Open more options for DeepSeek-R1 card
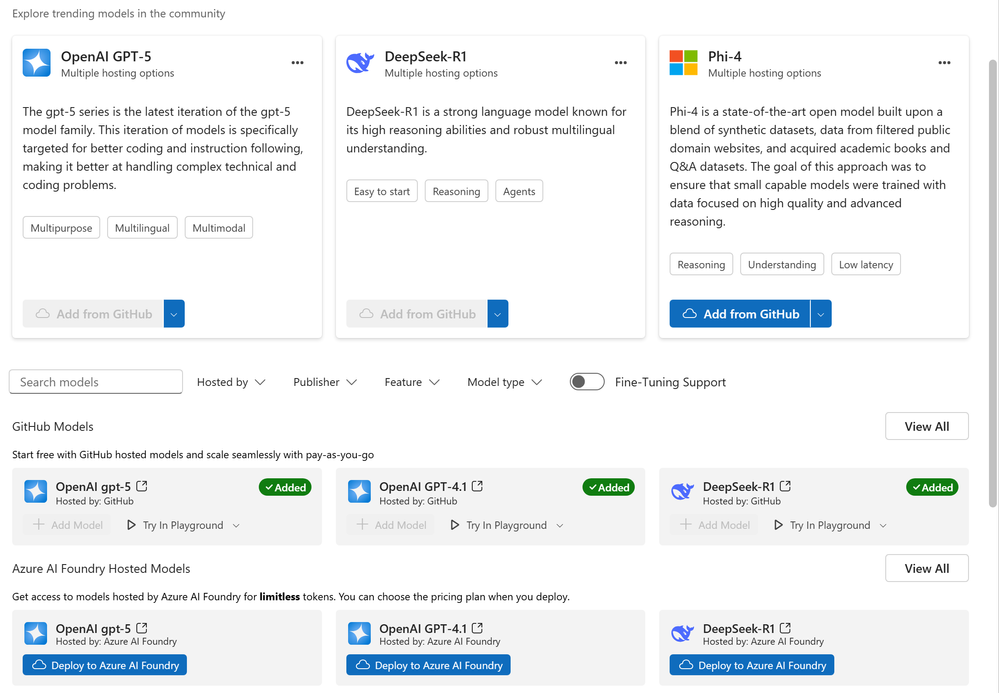The height and width of the screenshot is (693, 999). [x=621, y=62]
